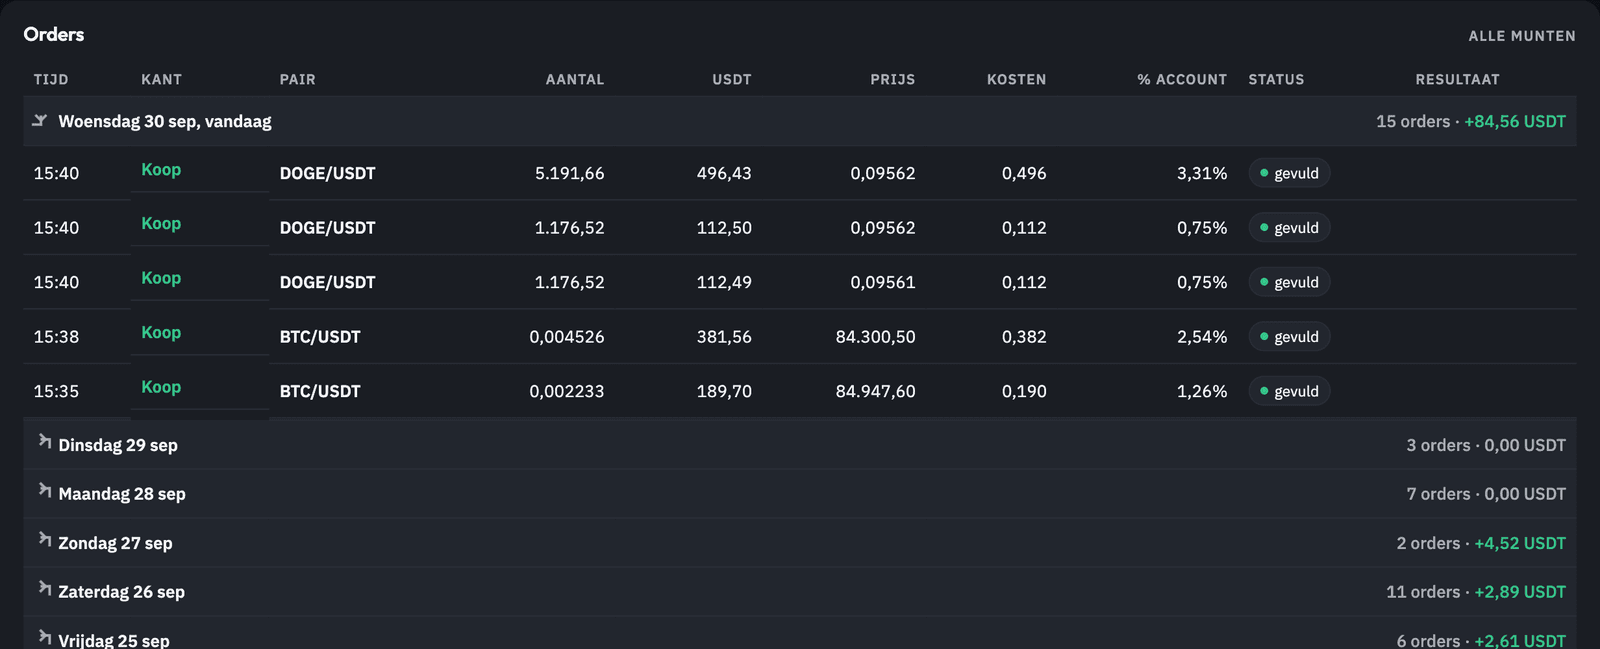Open the ALLE MUNTEN coin filter

1522,36
